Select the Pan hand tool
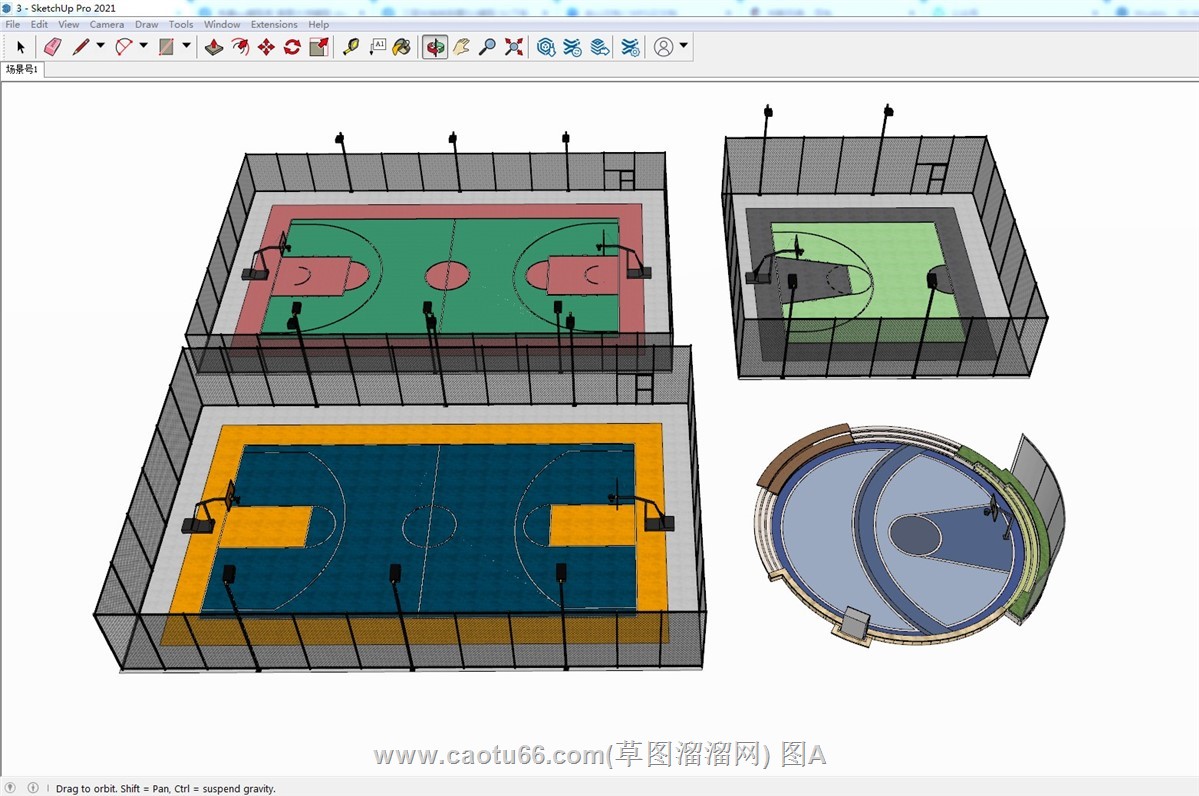The width and height of the screenshot is (1199, 796). point(461,47)
